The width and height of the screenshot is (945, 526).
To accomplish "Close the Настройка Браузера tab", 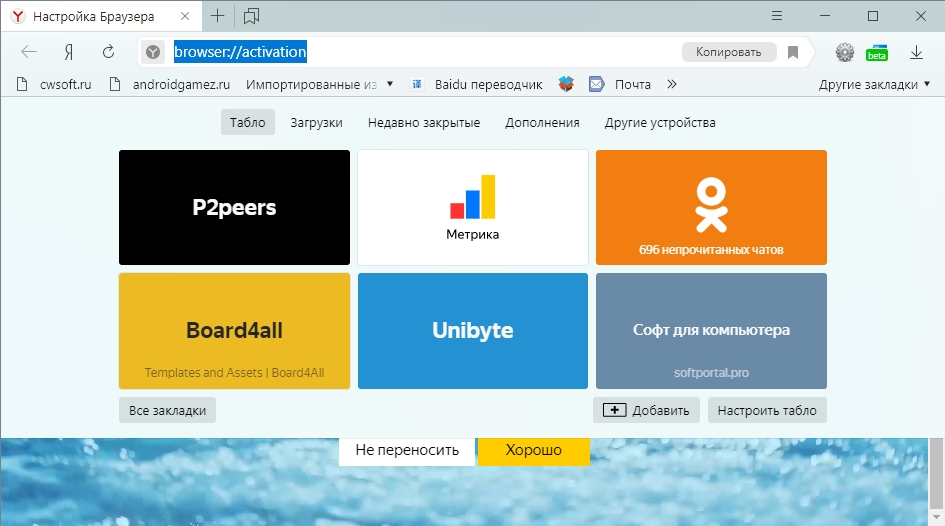I will click(x=185, y=16).
